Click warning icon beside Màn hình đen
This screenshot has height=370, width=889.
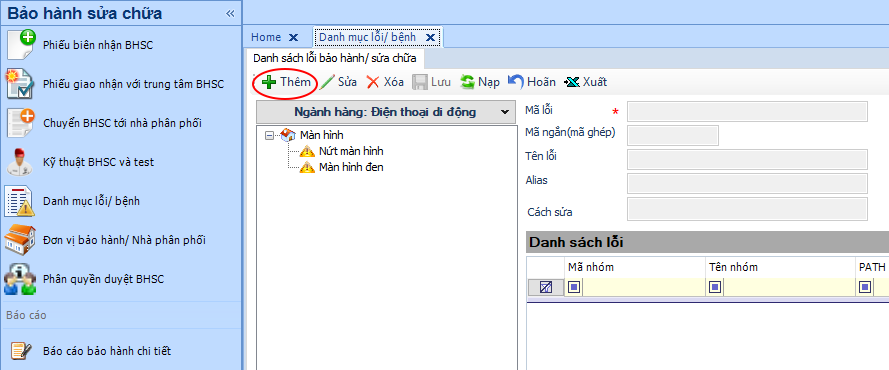pos(307,167)
